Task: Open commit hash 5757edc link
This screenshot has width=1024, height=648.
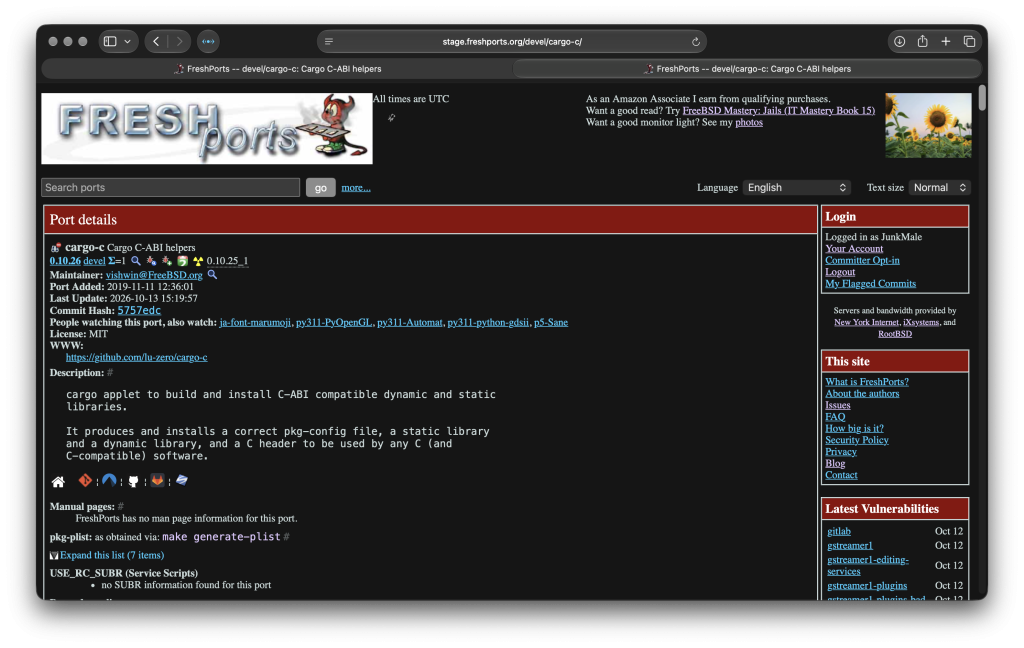Action: point(139,310)
